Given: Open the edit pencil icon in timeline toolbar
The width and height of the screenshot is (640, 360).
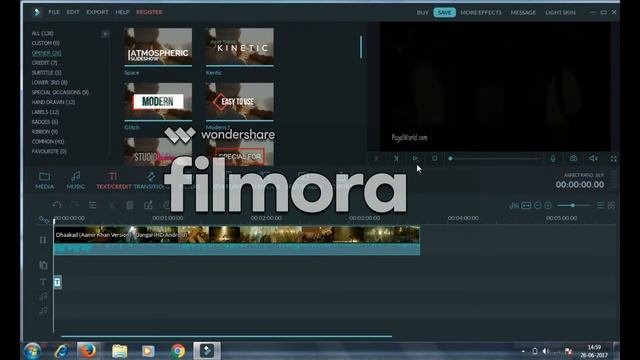Looking at the screenshot, I should [x=148, y=205].
